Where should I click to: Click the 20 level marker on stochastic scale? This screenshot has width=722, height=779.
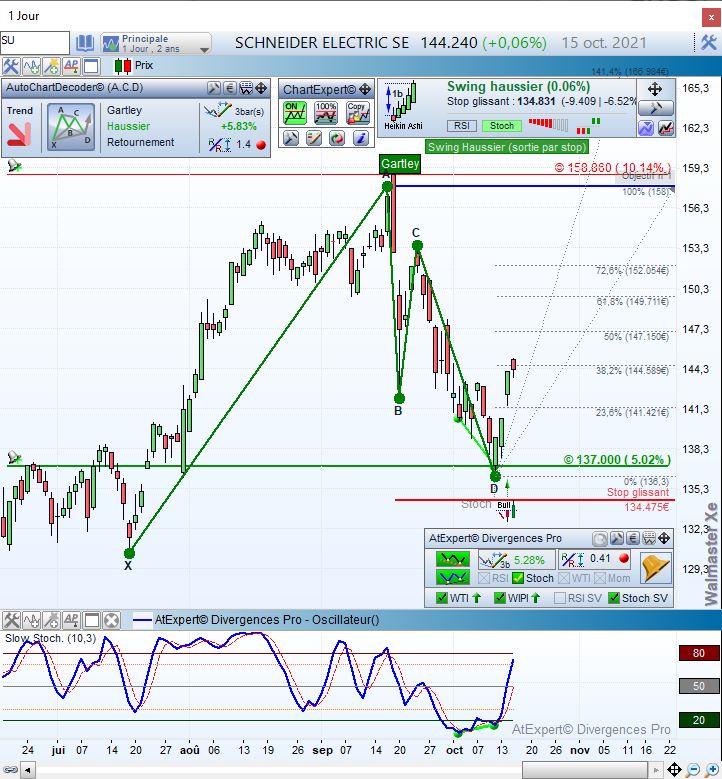(x=699, y=720)
